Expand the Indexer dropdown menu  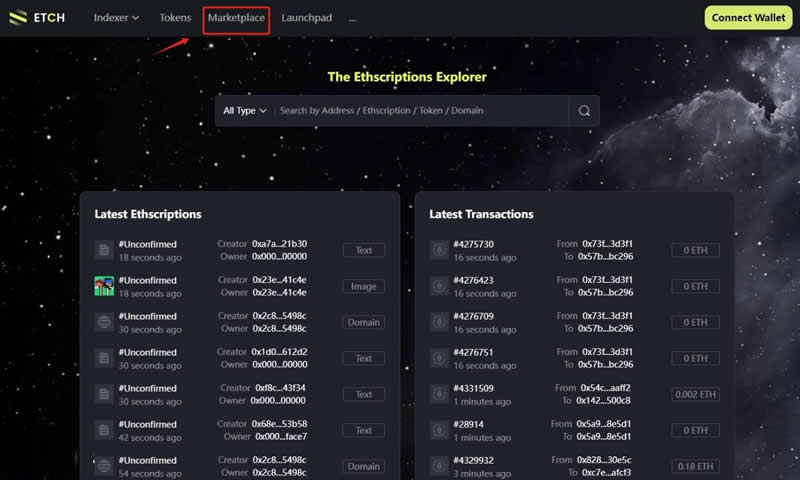point(116,18)
